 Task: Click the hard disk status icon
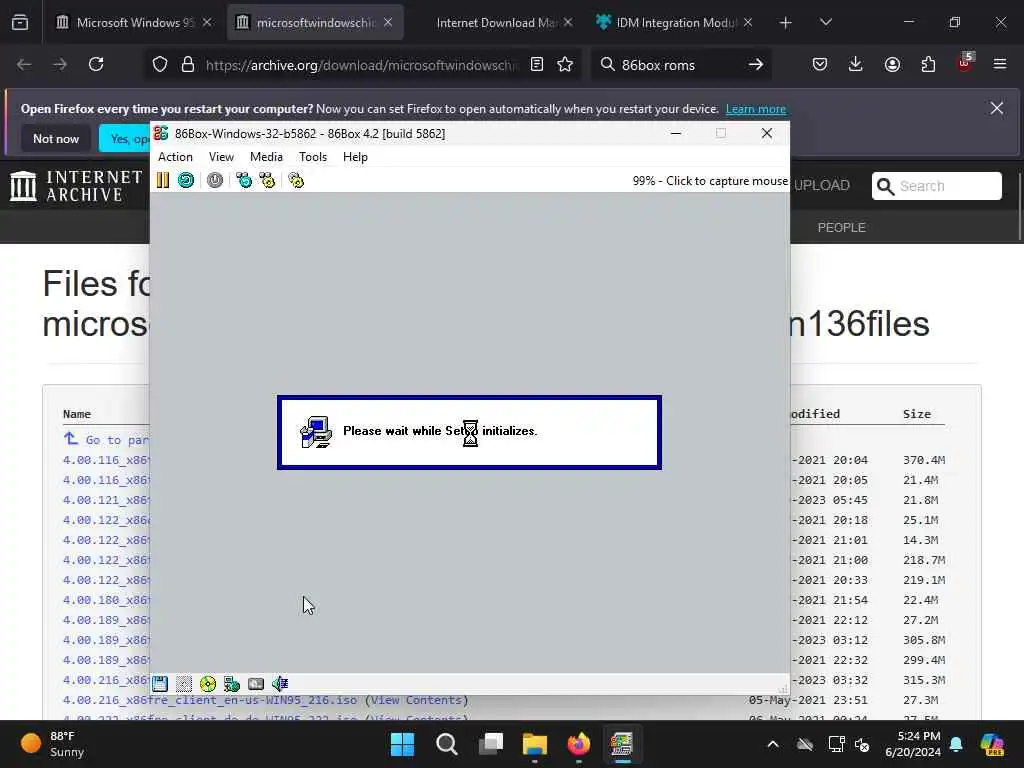pyautogui.click(x=256, y=684)
